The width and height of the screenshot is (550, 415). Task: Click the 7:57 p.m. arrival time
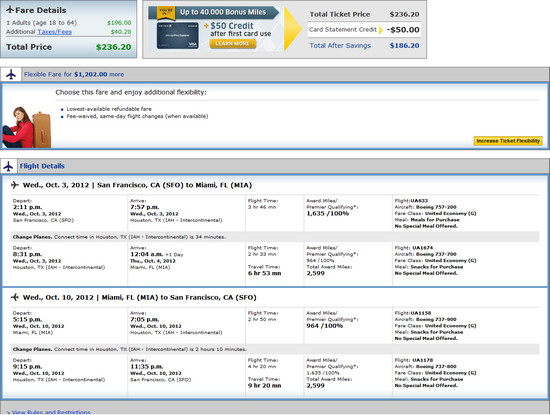point(145,207)
